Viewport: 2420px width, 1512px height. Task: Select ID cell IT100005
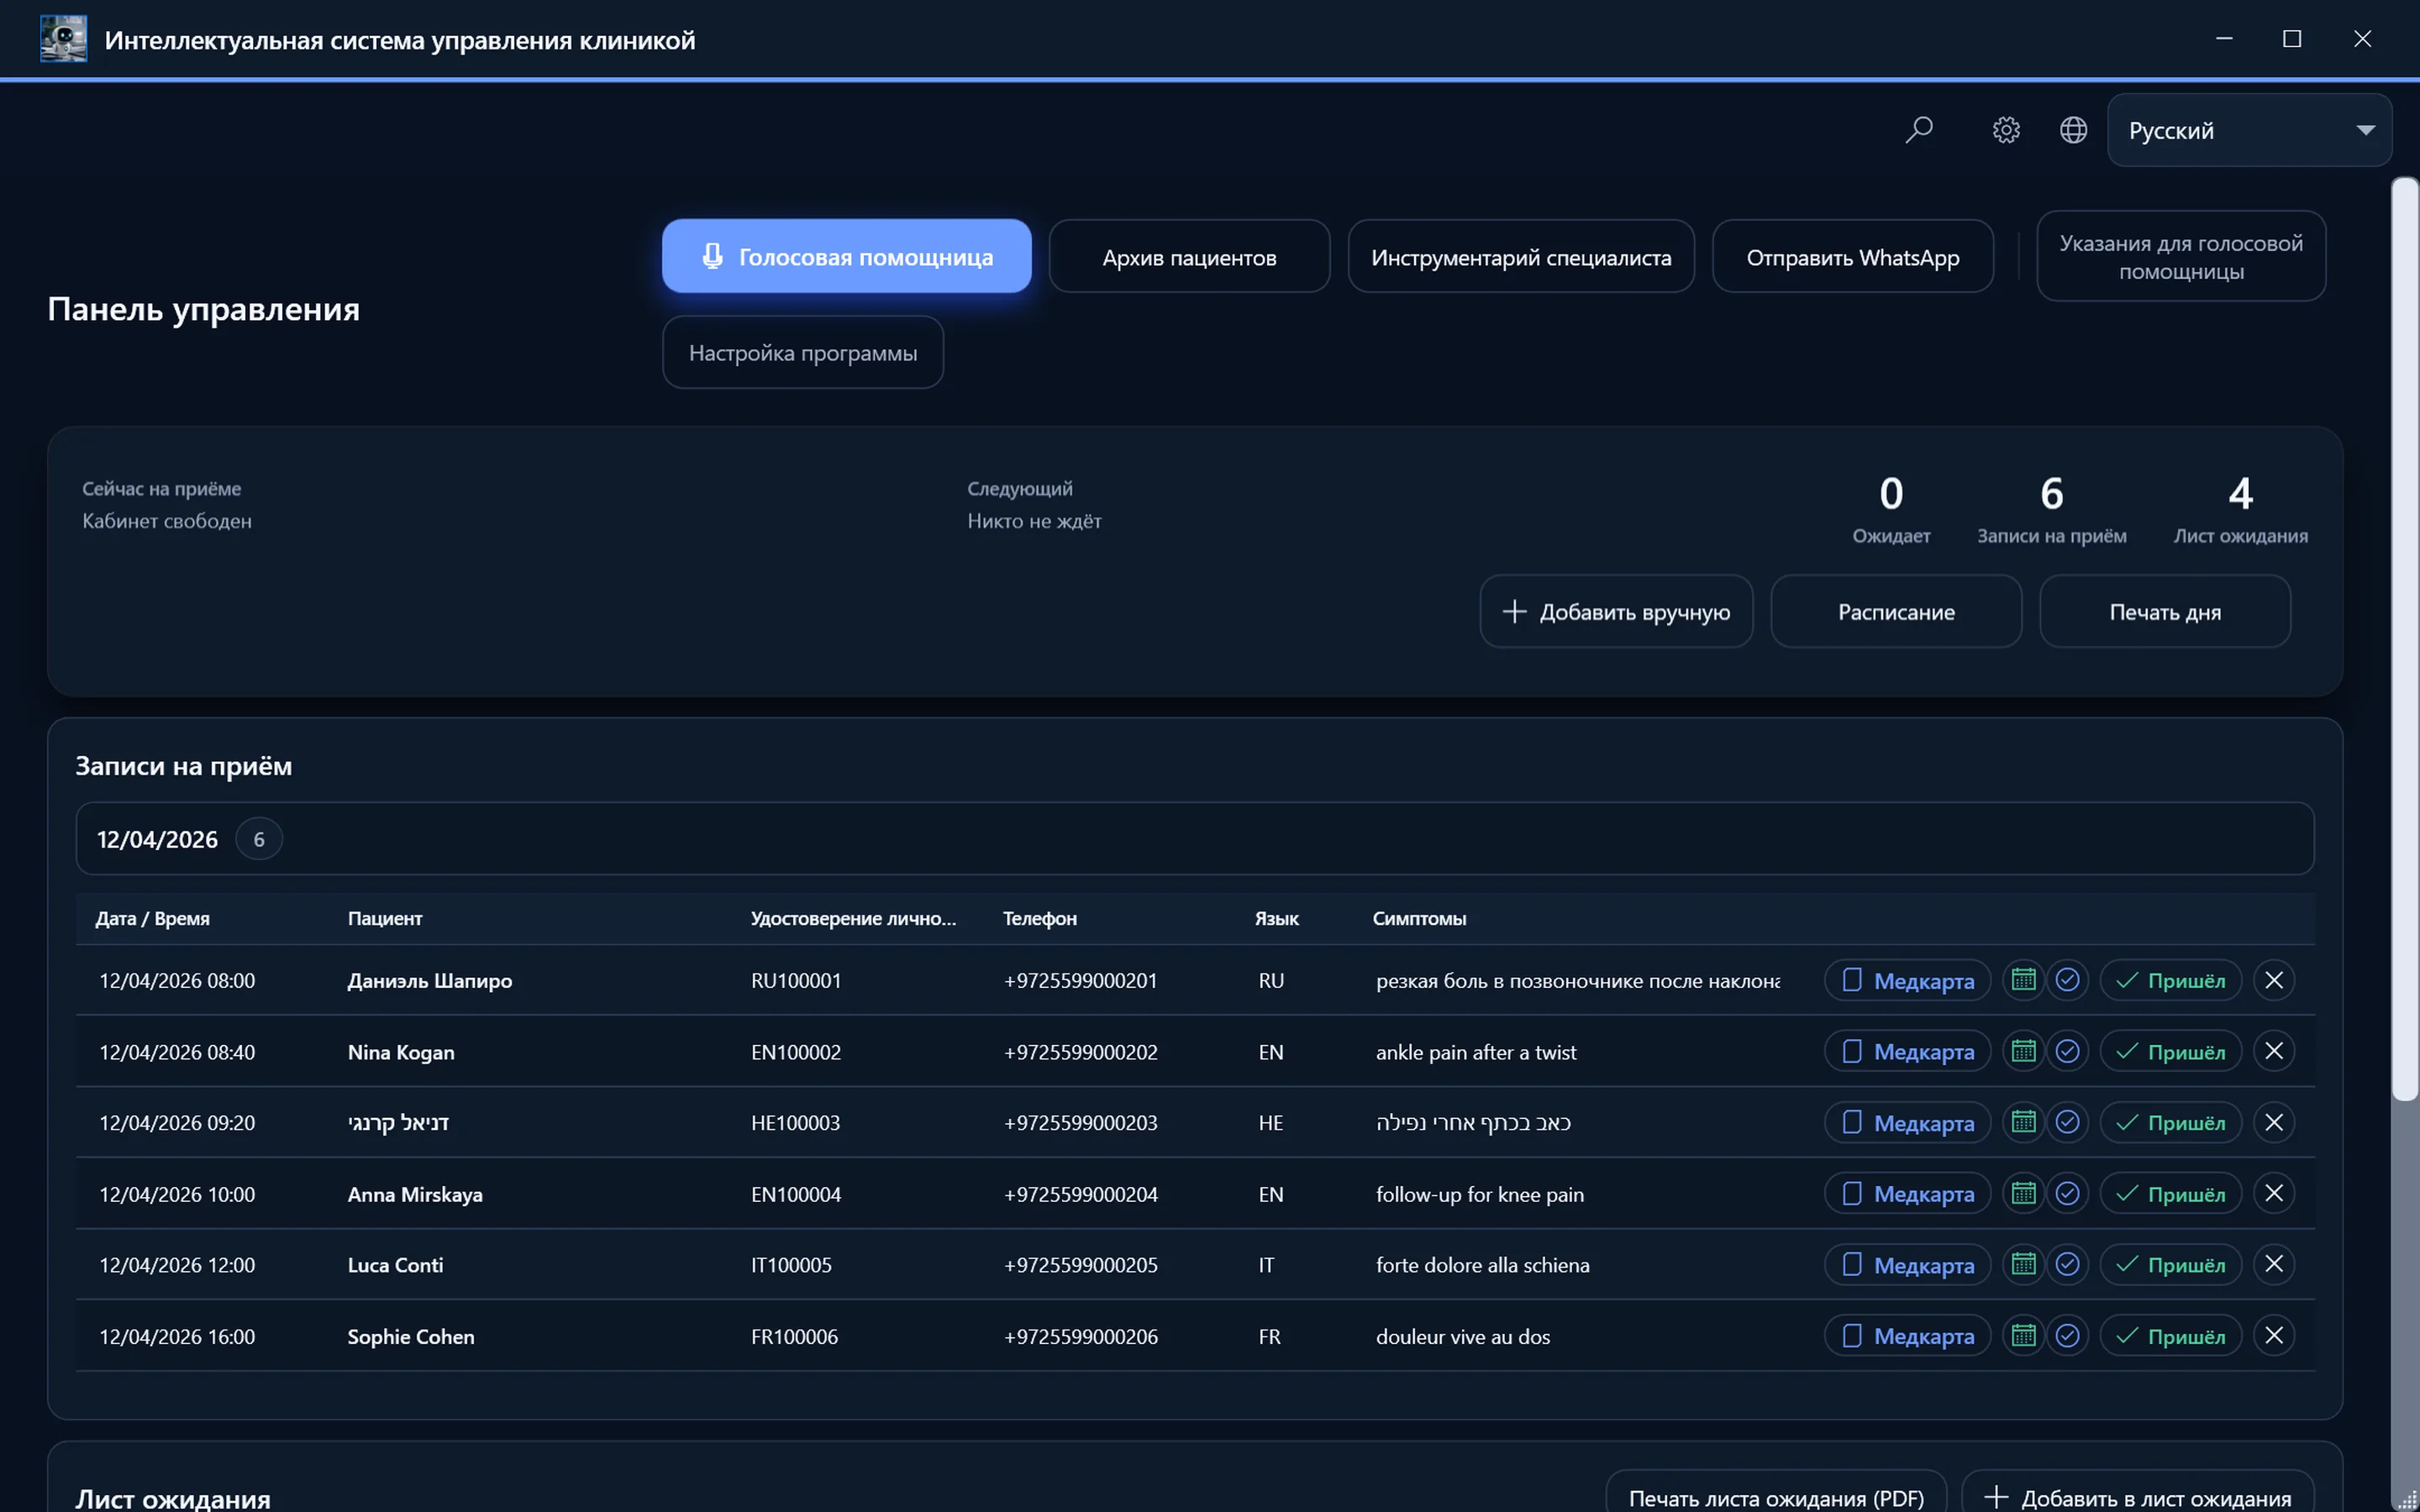click(791, 1265)
